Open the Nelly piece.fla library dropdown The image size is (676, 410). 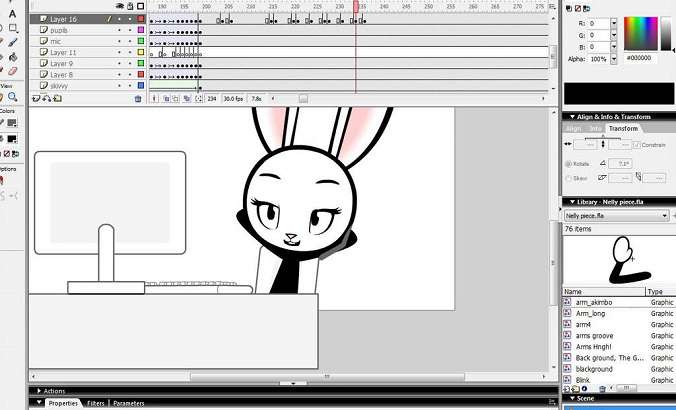pos(665,216)
